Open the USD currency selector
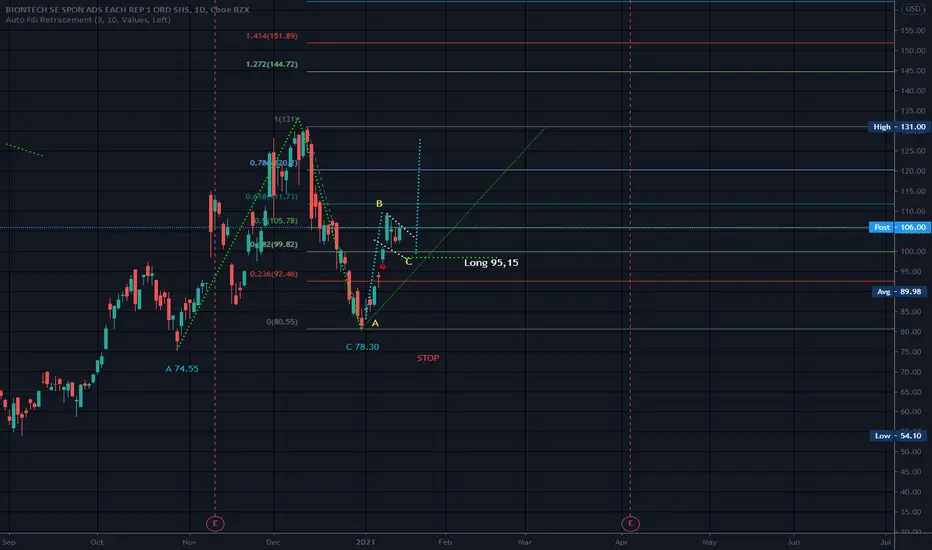The height and width of the screenshot is (550, 932). pyautogui.click(x=912, y=9)
